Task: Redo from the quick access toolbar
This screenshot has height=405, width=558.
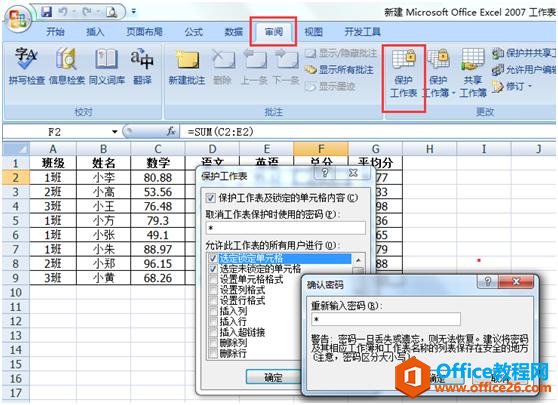Action: [87, 12]
